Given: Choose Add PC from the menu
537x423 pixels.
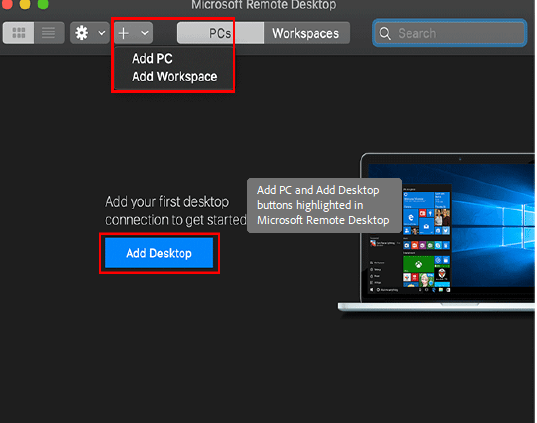Looking at the screenshot, I should pos(152,59).
